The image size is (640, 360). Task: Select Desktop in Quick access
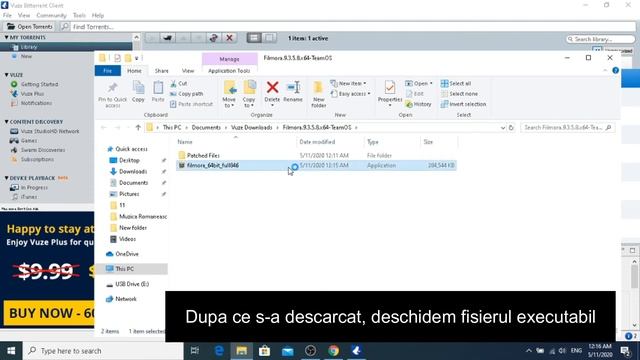pos(129,160)
